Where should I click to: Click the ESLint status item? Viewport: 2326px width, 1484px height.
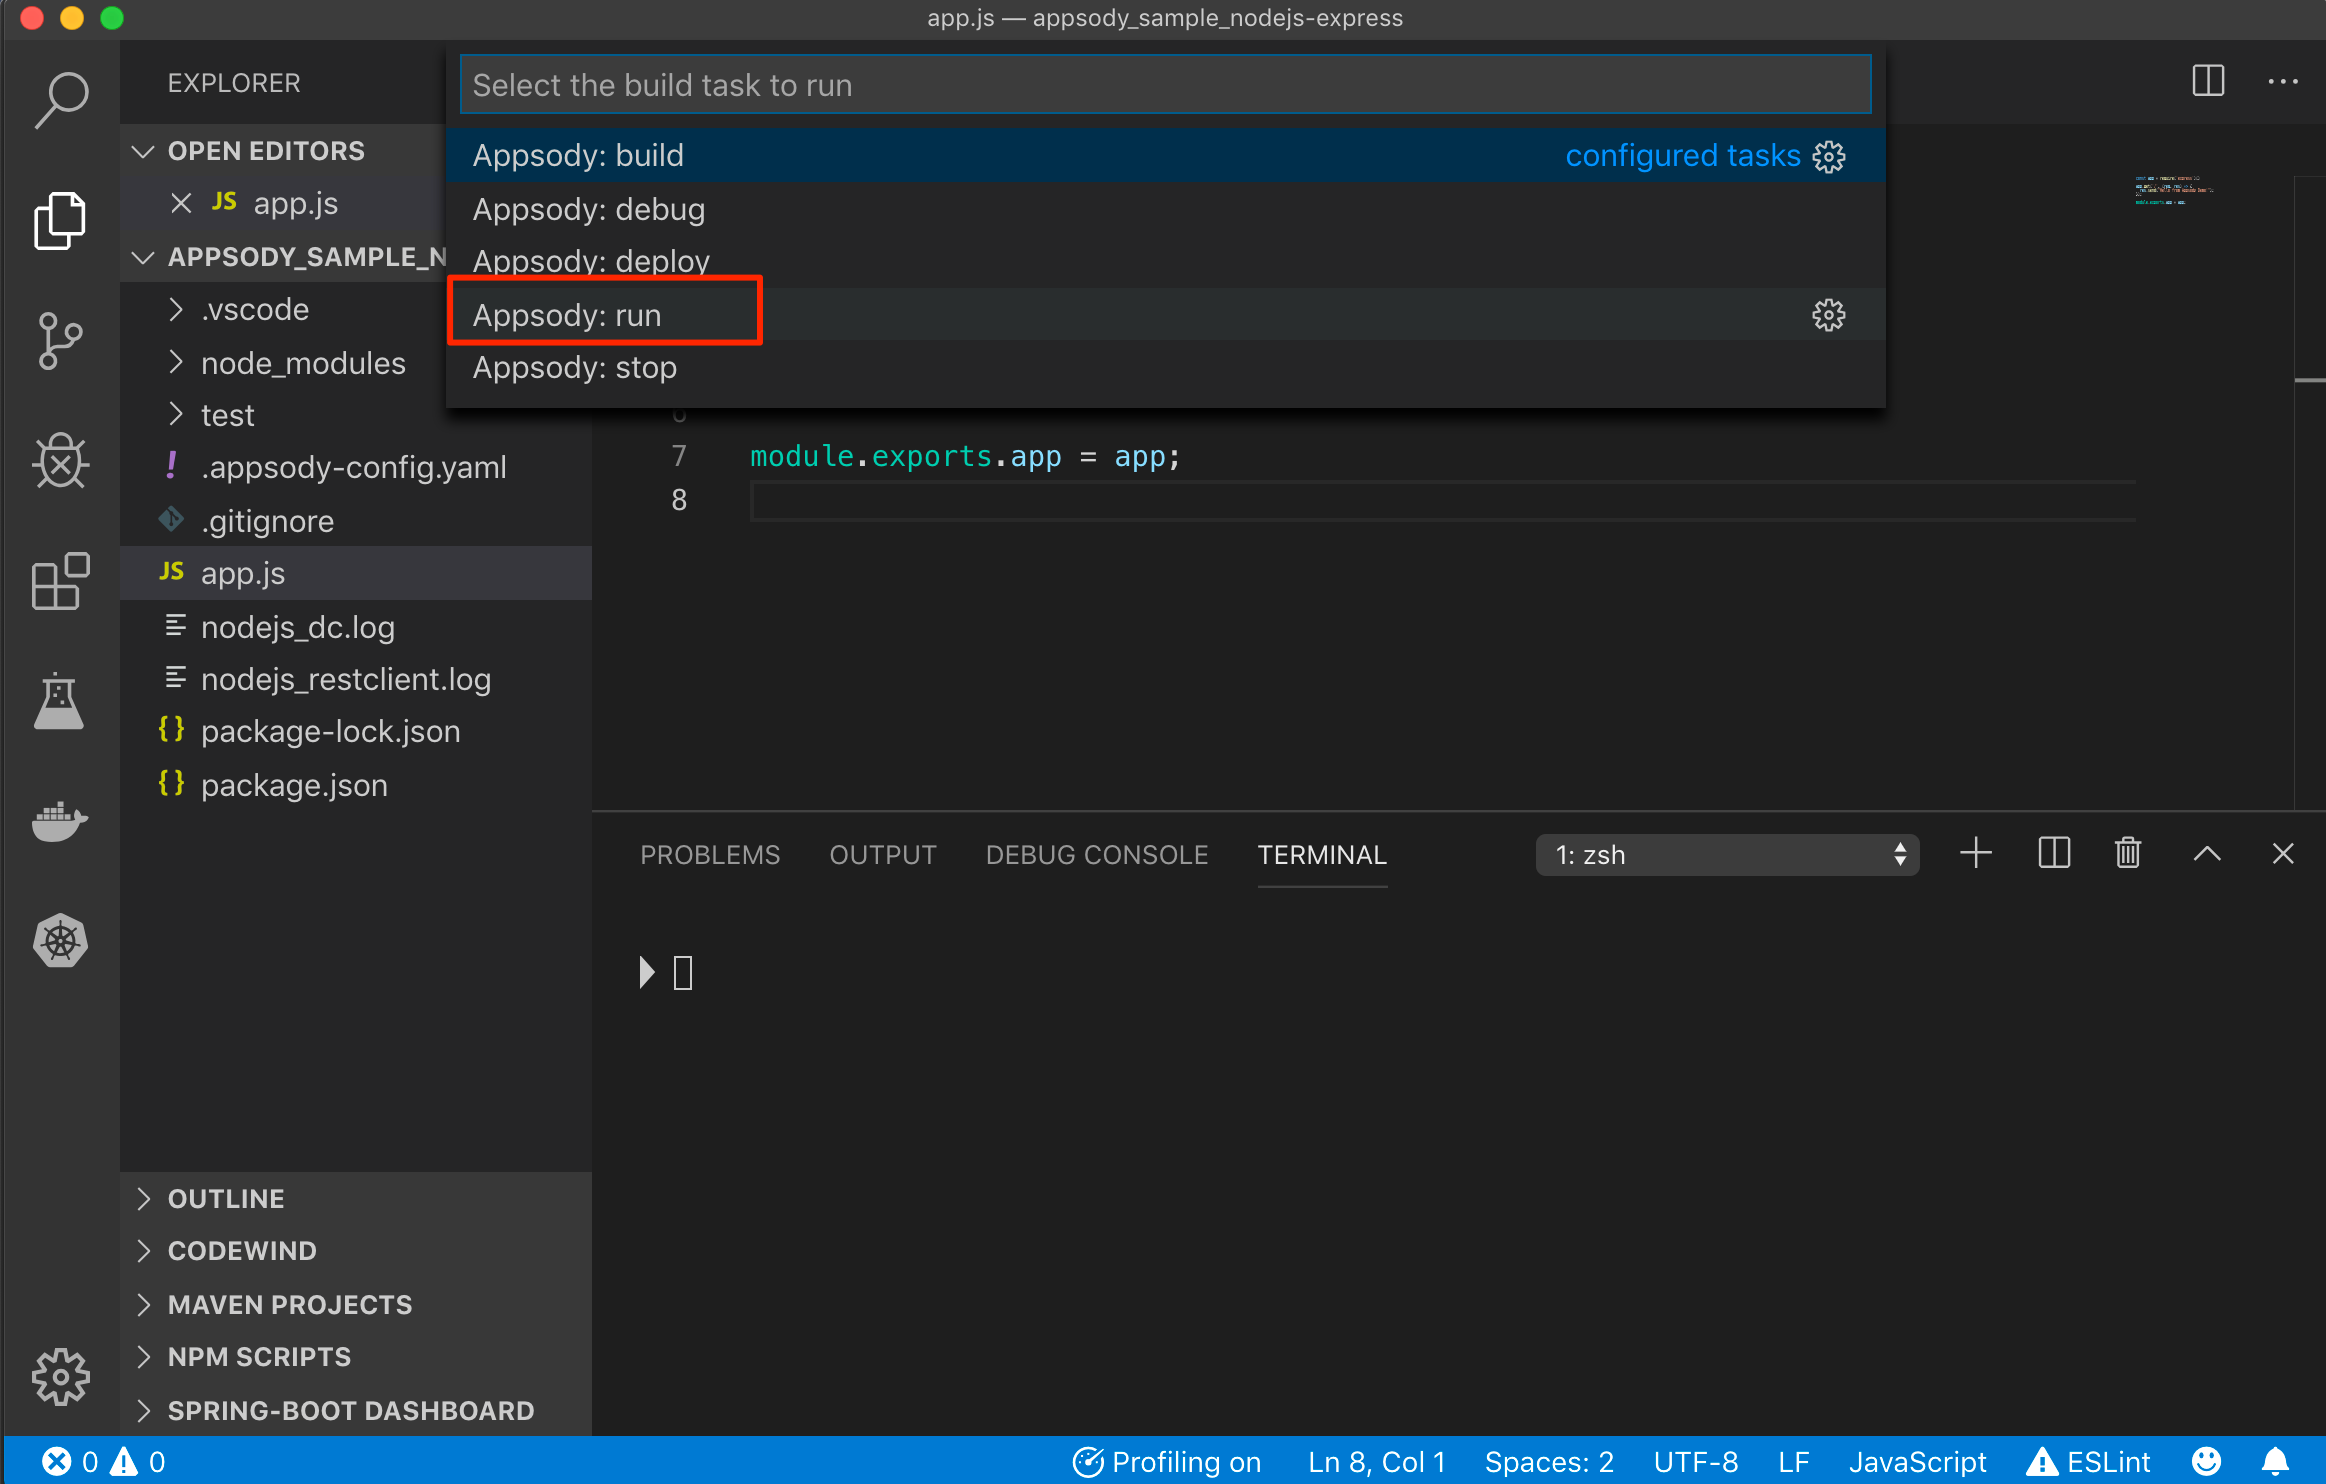pyautogui.click(x=2088, y=1462)
